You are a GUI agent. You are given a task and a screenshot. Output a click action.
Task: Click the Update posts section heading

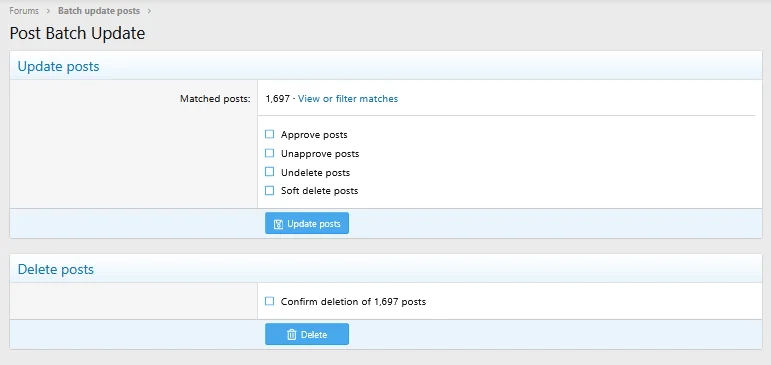click(x=59, y=66)
